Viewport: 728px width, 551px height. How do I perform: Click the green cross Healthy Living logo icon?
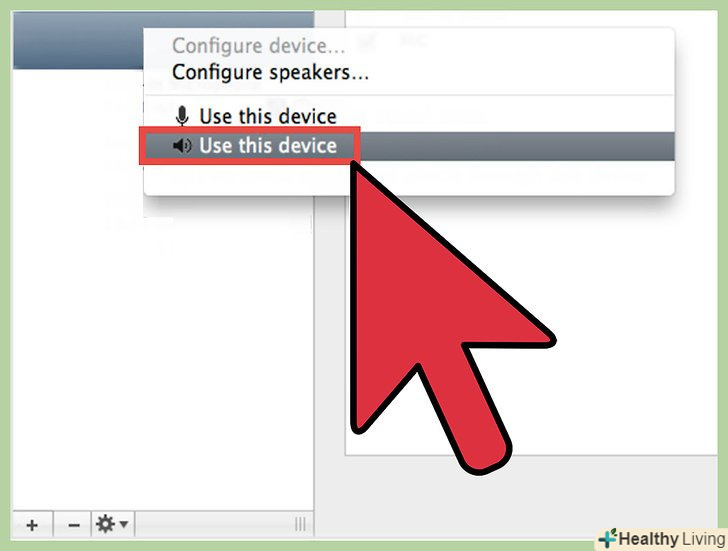tap(607, 538)
